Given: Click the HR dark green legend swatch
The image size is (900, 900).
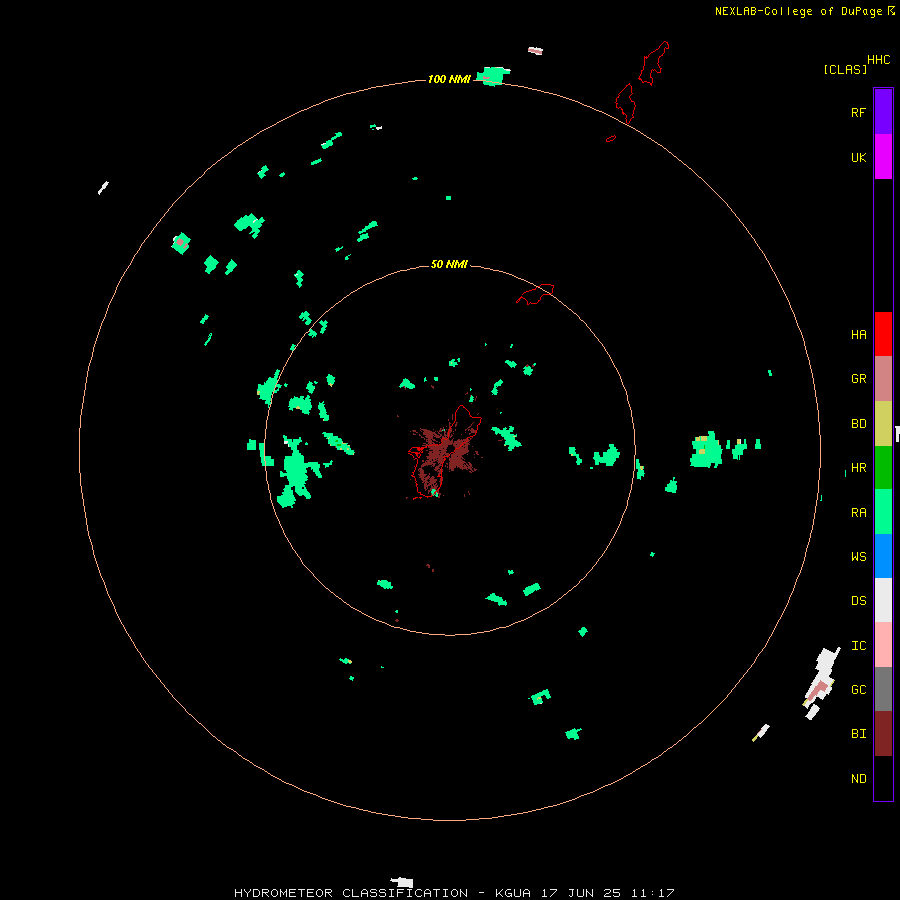Looking at the screenshot, I should click(883, 468).
